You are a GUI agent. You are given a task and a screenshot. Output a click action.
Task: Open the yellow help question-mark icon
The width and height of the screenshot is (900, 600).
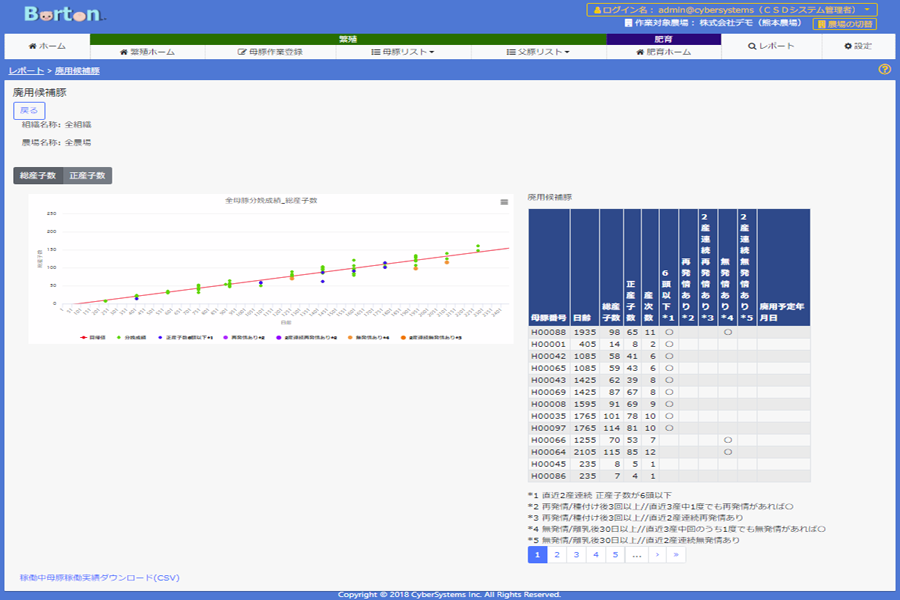coord(885,69)
